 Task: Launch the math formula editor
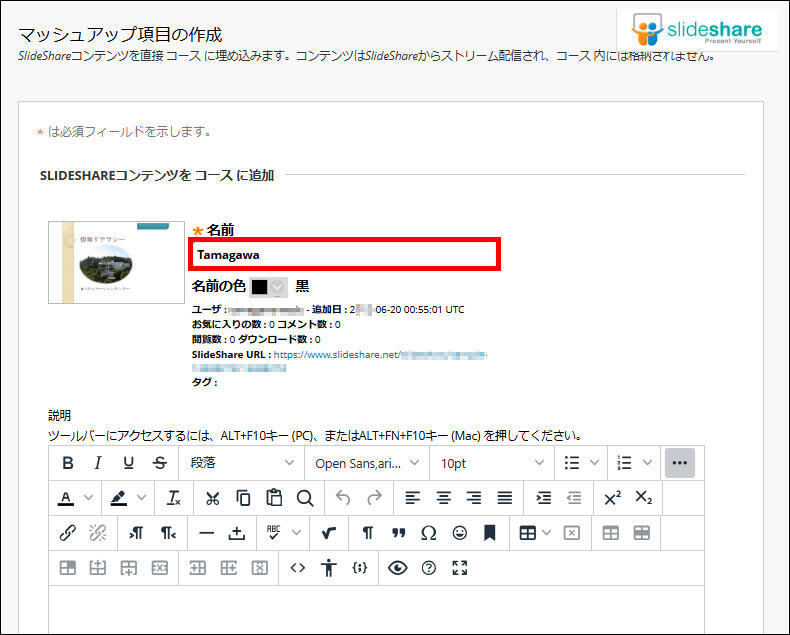[328, 533]
